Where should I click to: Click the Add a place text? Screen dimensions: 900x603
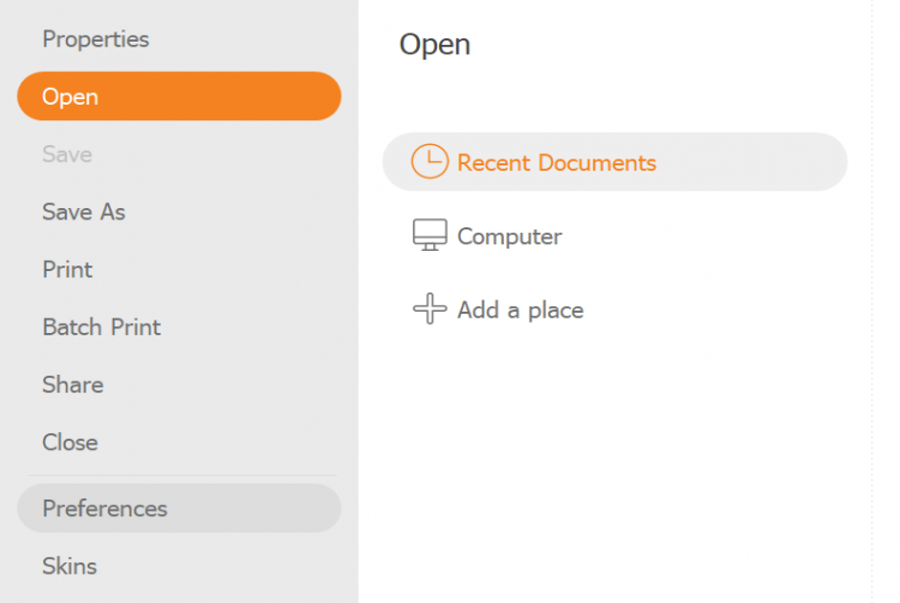[520, 310]
